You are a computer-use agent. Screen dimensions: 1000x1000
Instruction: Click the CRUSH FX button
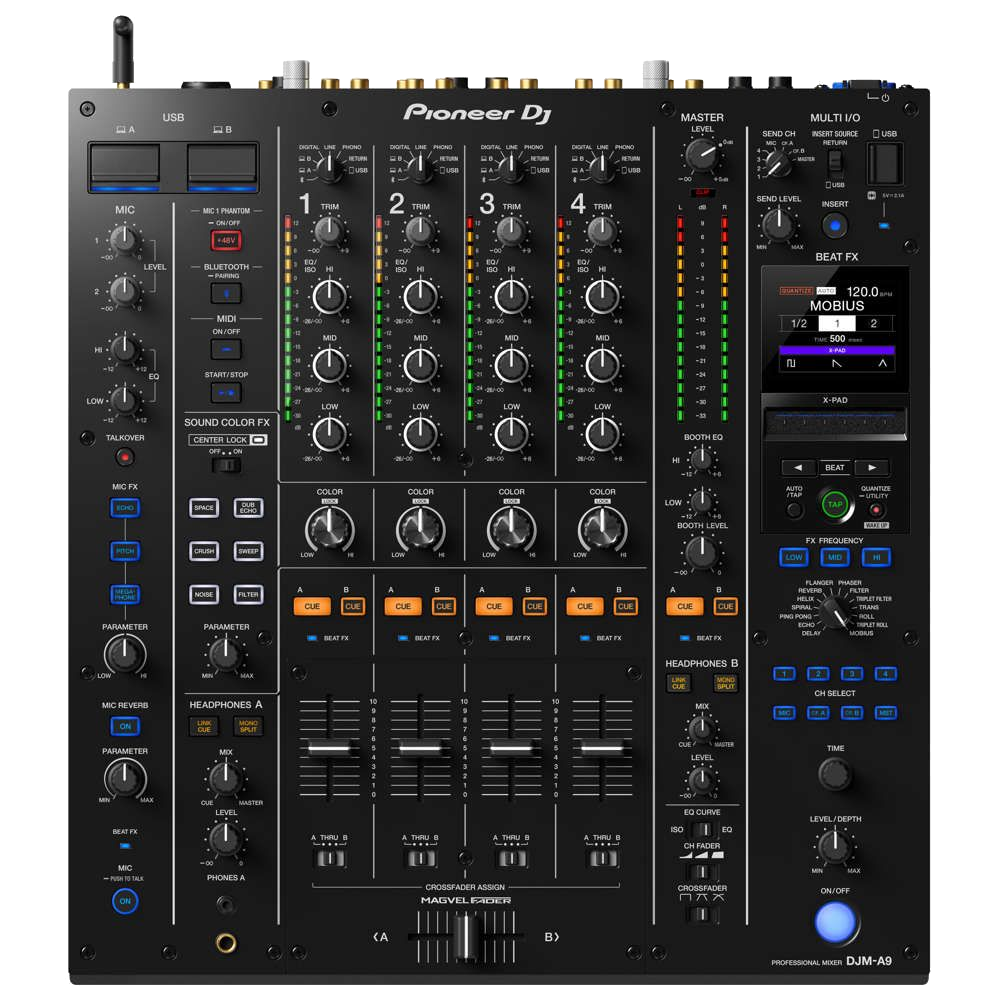(204, 551)
